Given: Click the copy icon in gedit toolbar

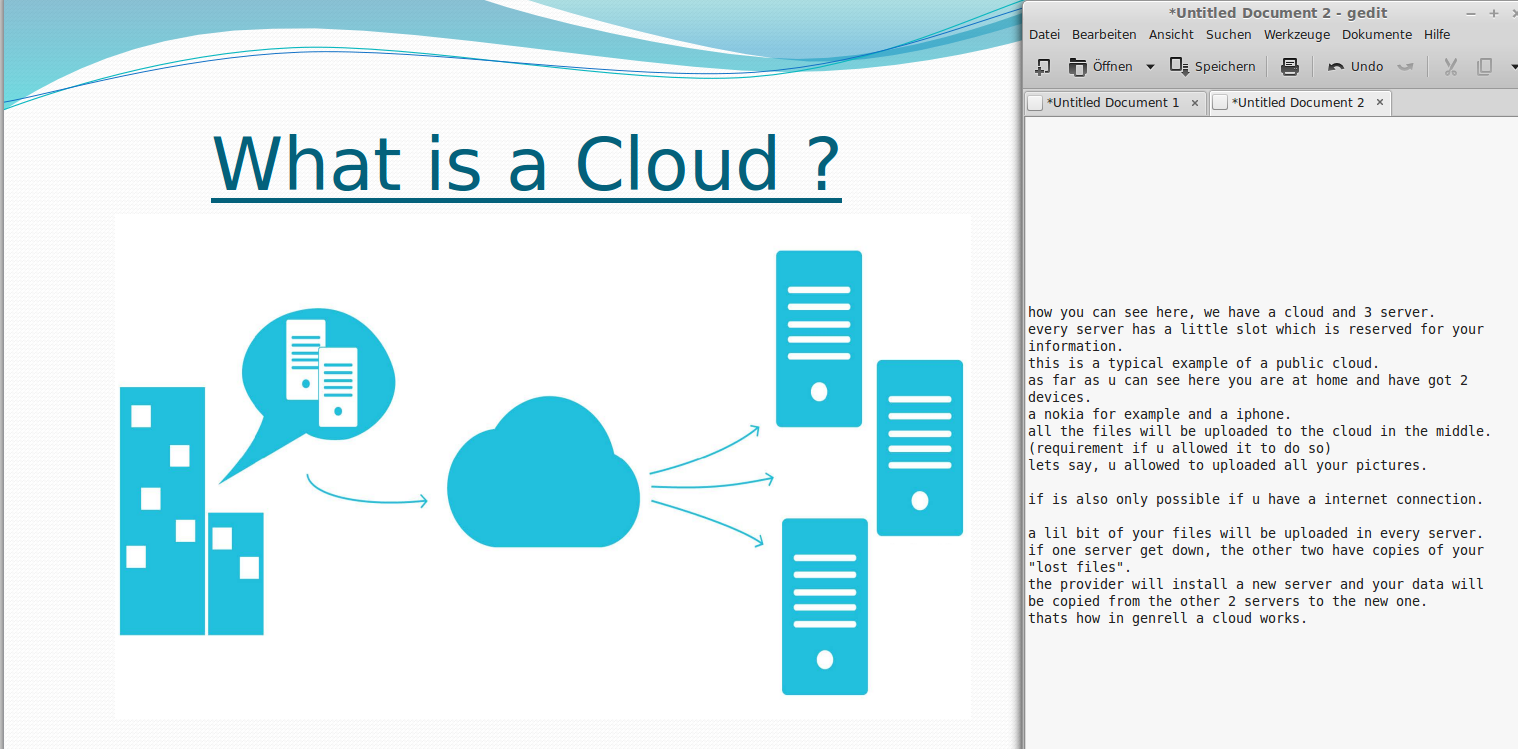Looking at the screenshot, I should pos(1485,67).
